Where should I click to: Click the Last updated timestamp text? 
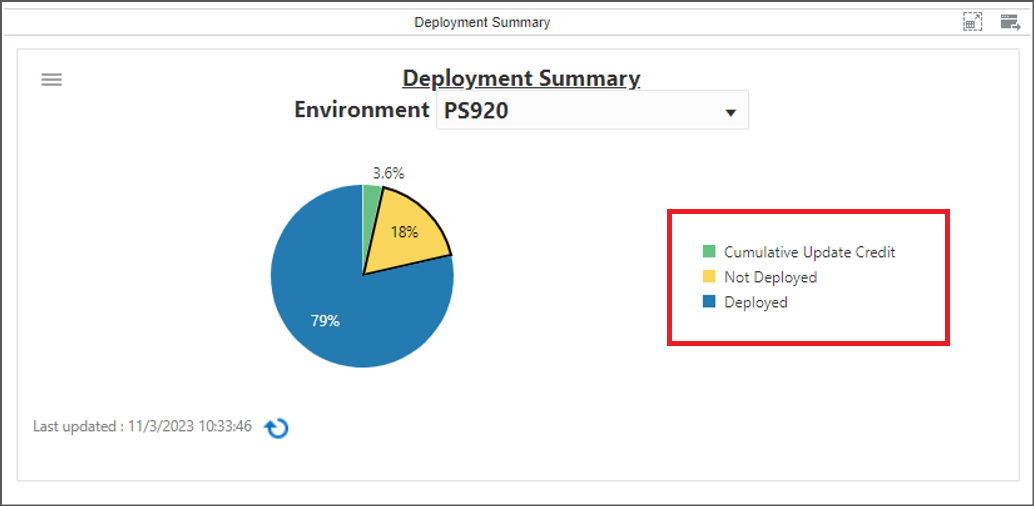point(142,426)
